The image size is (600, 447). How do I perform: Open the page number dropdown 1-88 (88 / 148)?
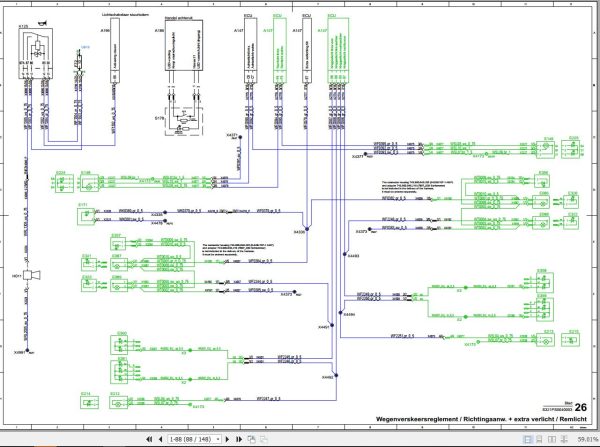click(195, 439)
